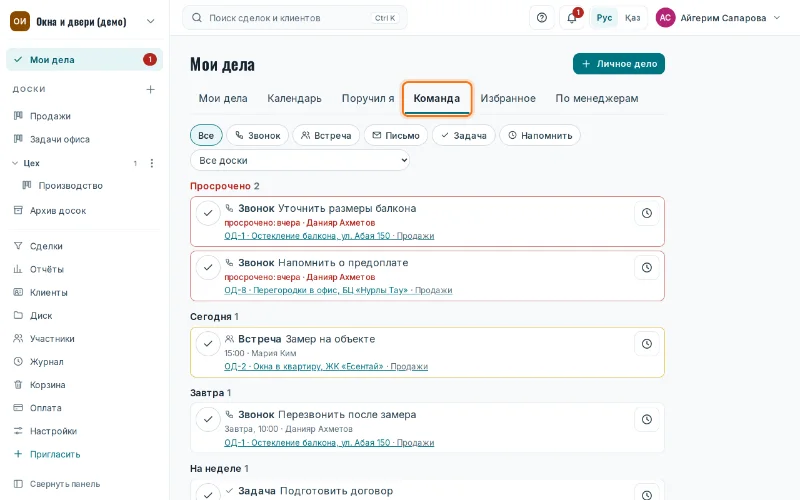Screen dimensions: 800x500
Task: Open the Цех folder three-dot menu
Action: tap(152, 163)
